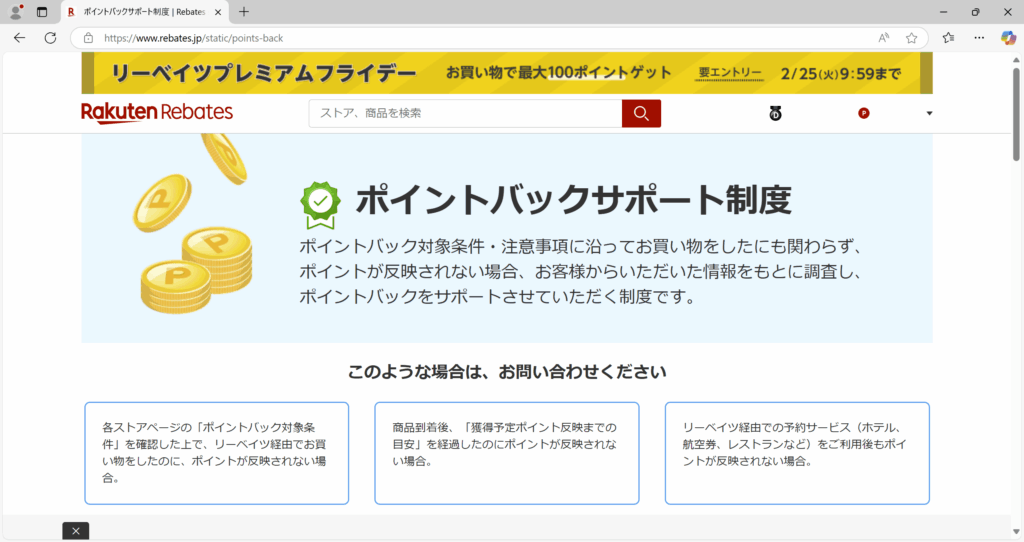This screenshot has width=1024, height=542.
Task: Select the ポイントバックサポート制度 browser tab
Action: (138, 12)
